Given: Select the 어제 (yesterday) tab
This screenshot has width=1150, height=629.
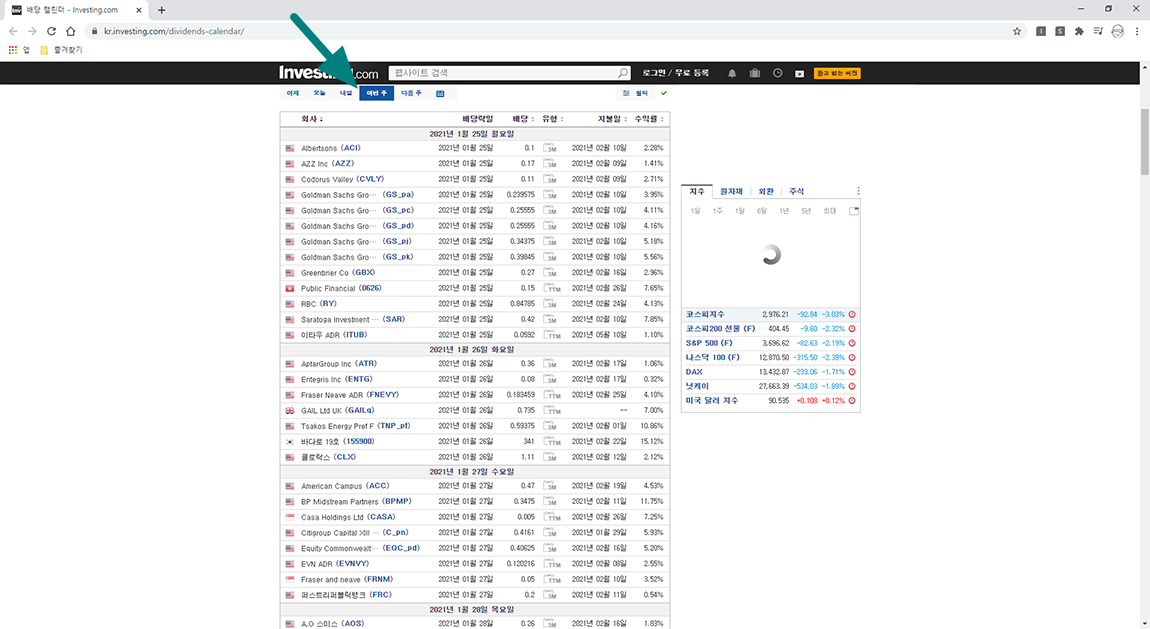Looking at the screenshot, I should pyautogui.click(x=293, y=93).
